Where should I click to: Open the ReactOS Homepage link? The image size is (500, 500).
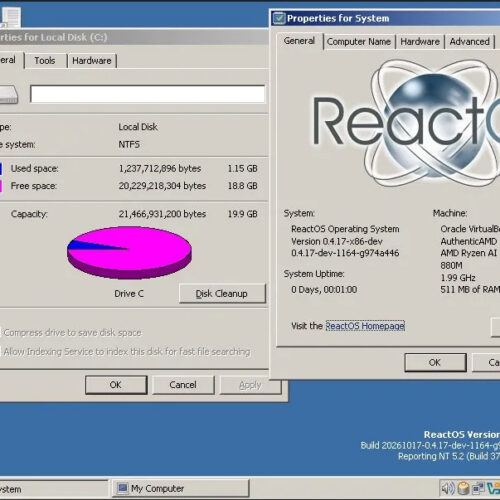point(365,326)
